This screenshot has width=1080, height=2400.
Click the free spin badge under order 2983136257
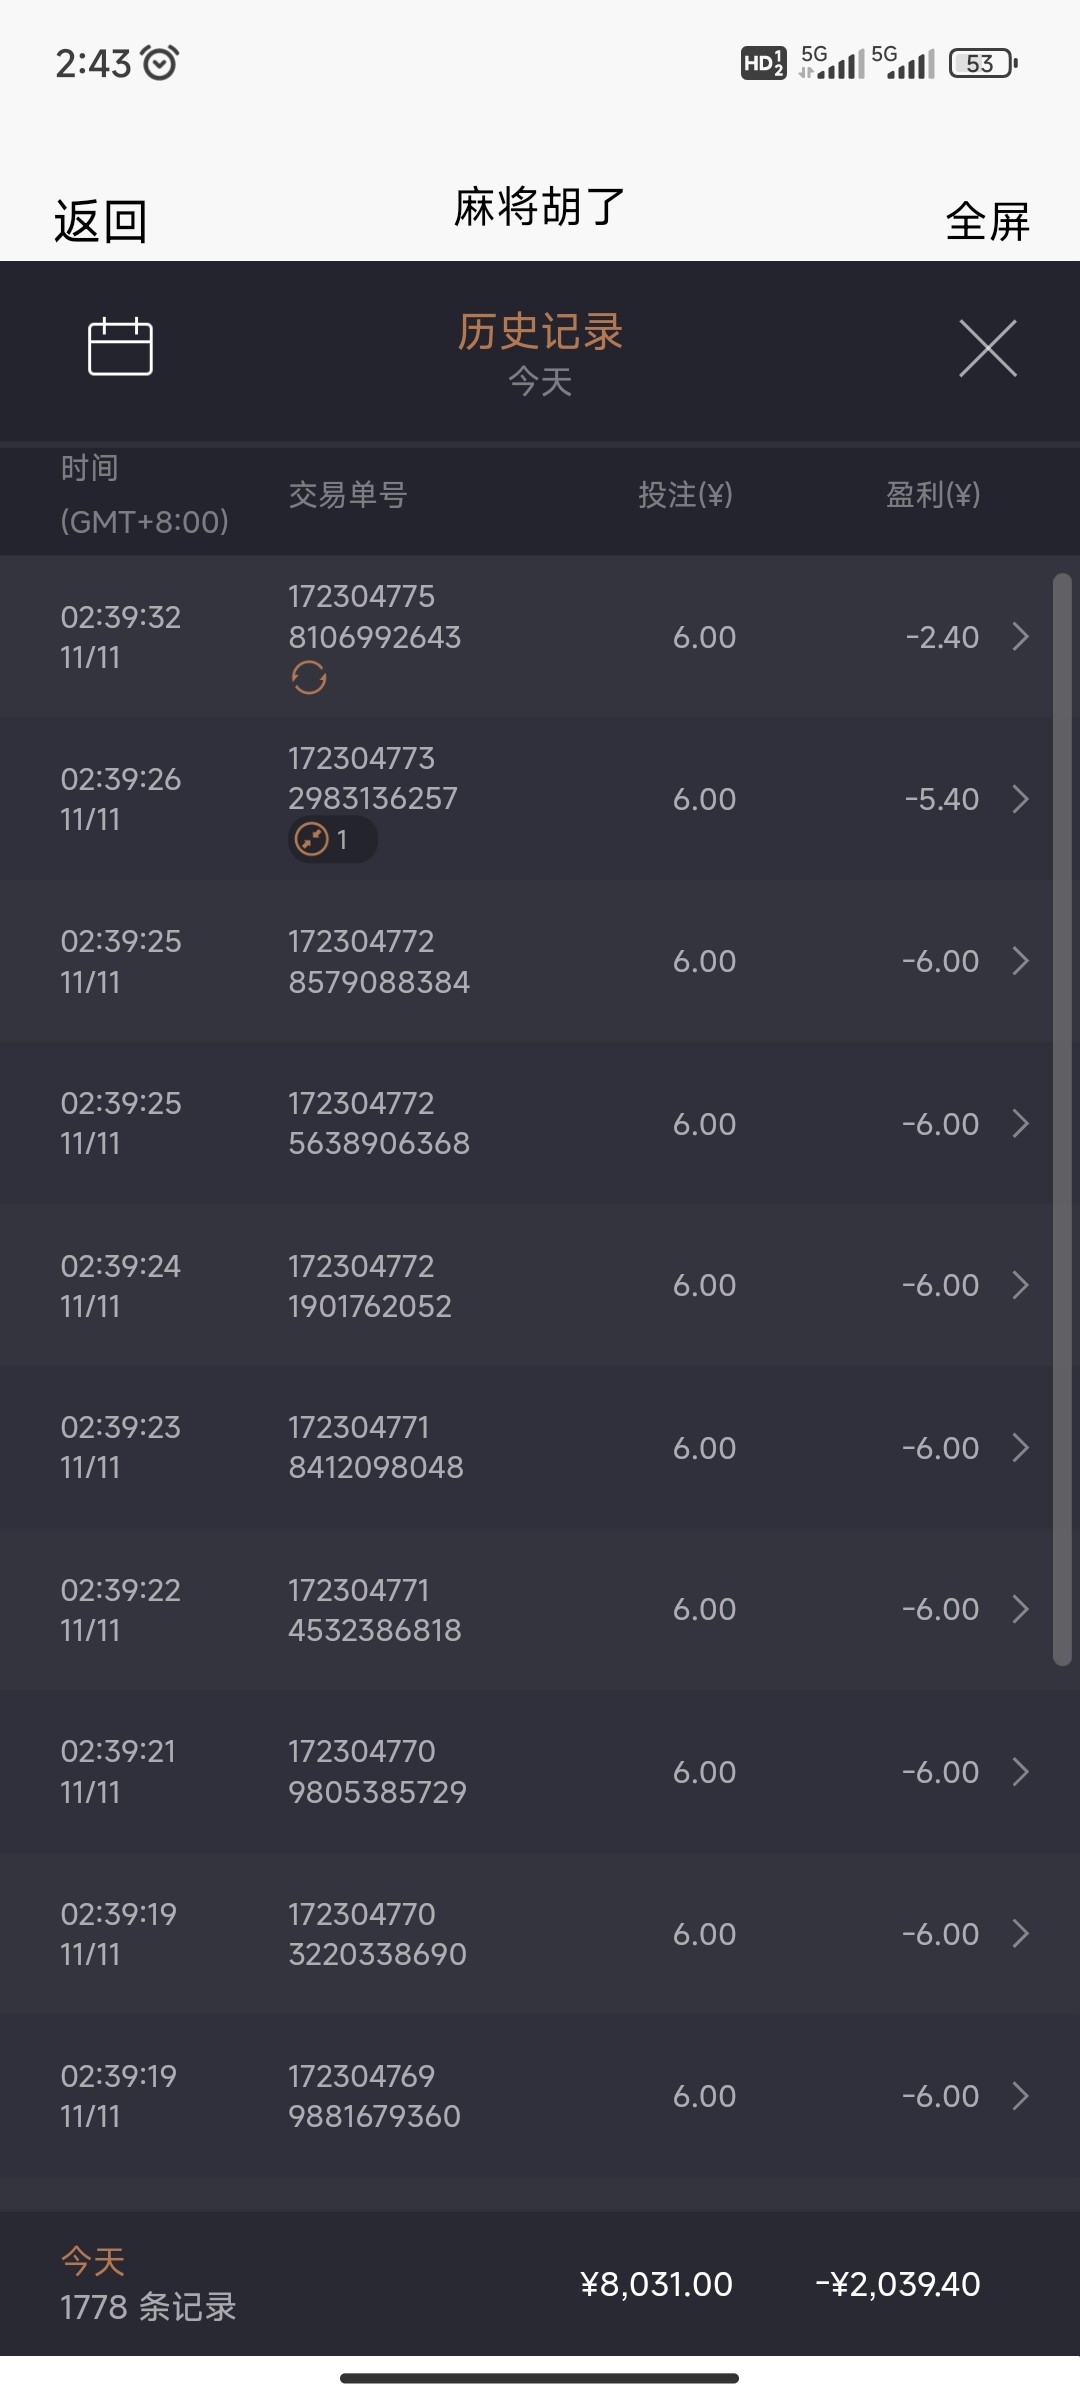point(331,839)
